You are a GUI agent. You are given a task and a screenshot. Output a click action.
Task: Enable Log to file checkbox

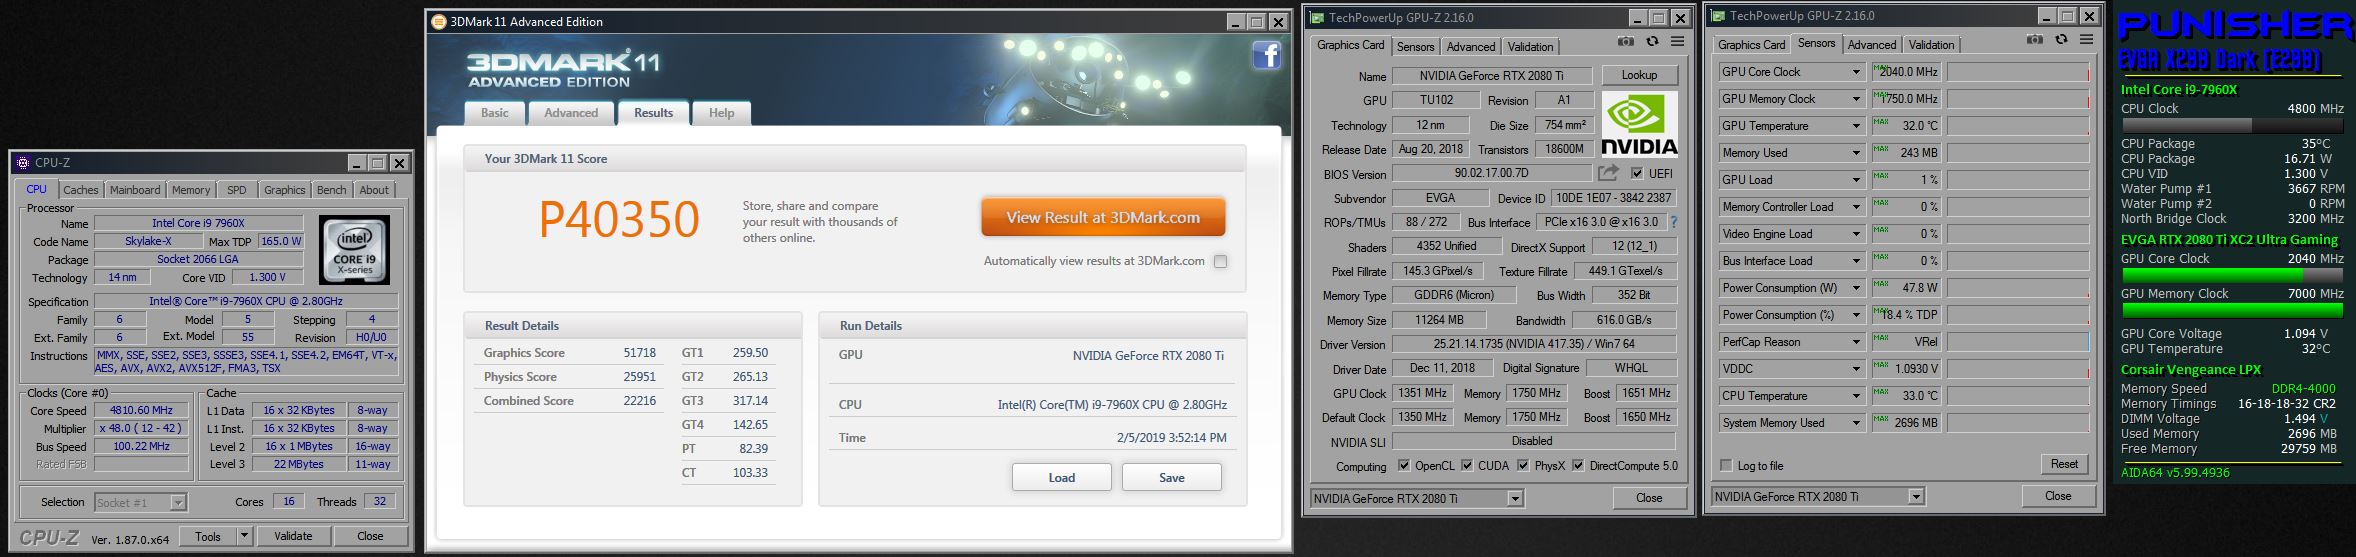click(1726, 466)
